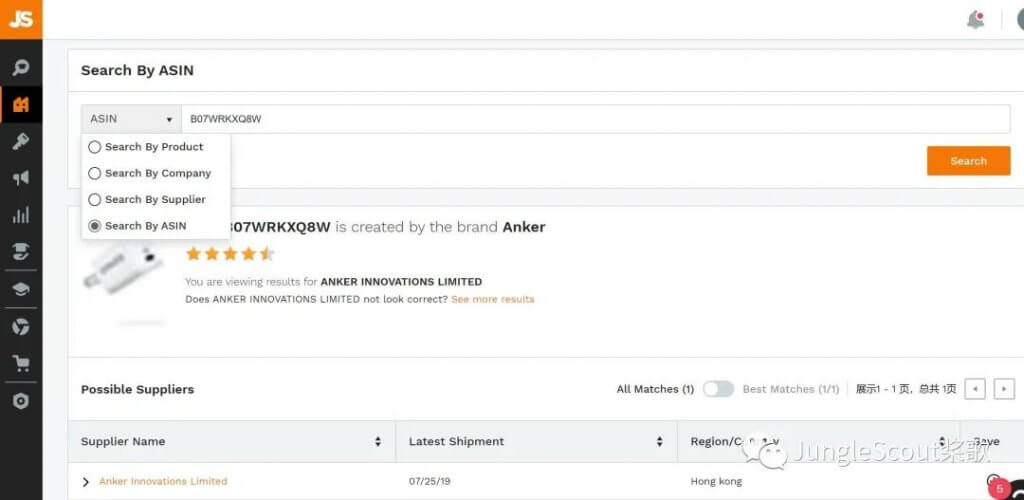Click the Jungle Scout JS logo
Screen dimensions: 1024x500
[21, 20]
